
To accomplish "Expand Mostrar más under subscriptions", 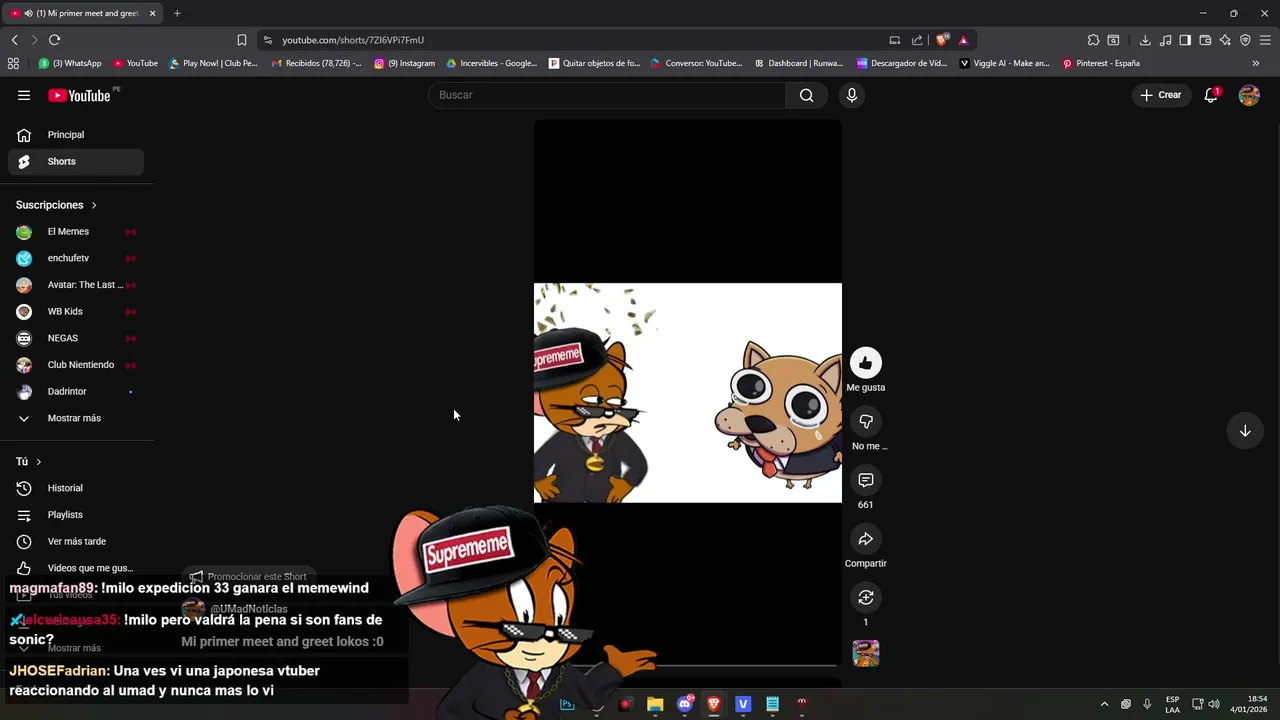I will (74, 418).
